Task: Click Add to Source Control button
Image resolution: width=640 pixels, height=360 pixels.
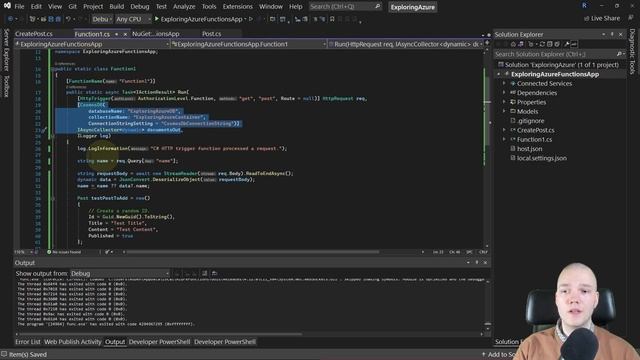Action: click(x=500, y=354)
